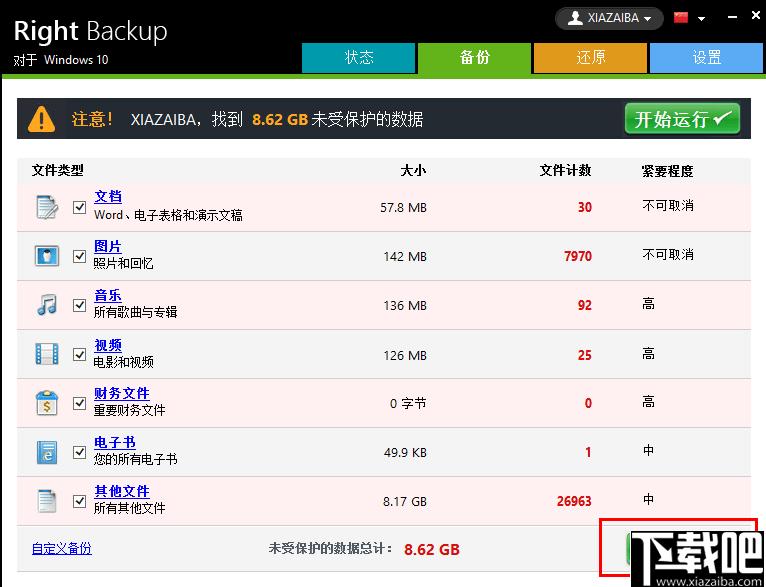Toggle the 视频 video checkbox

pyautogui.click(x=79, y=354)
